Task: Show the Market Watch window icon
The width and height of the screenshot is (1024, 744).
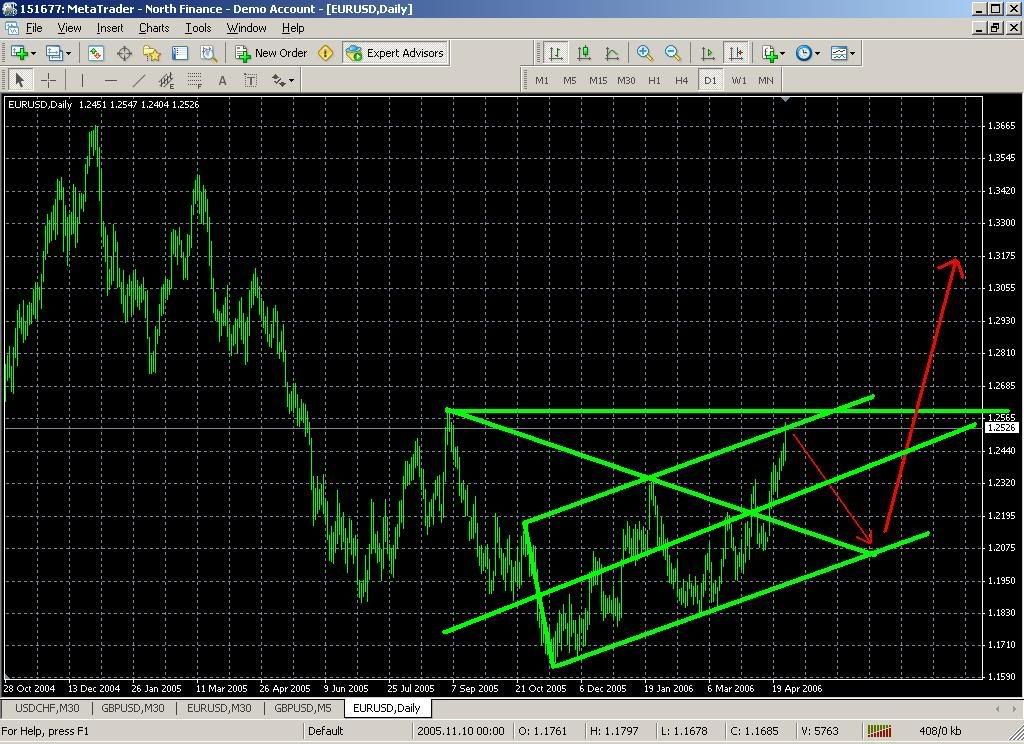Action: [96, 53]
